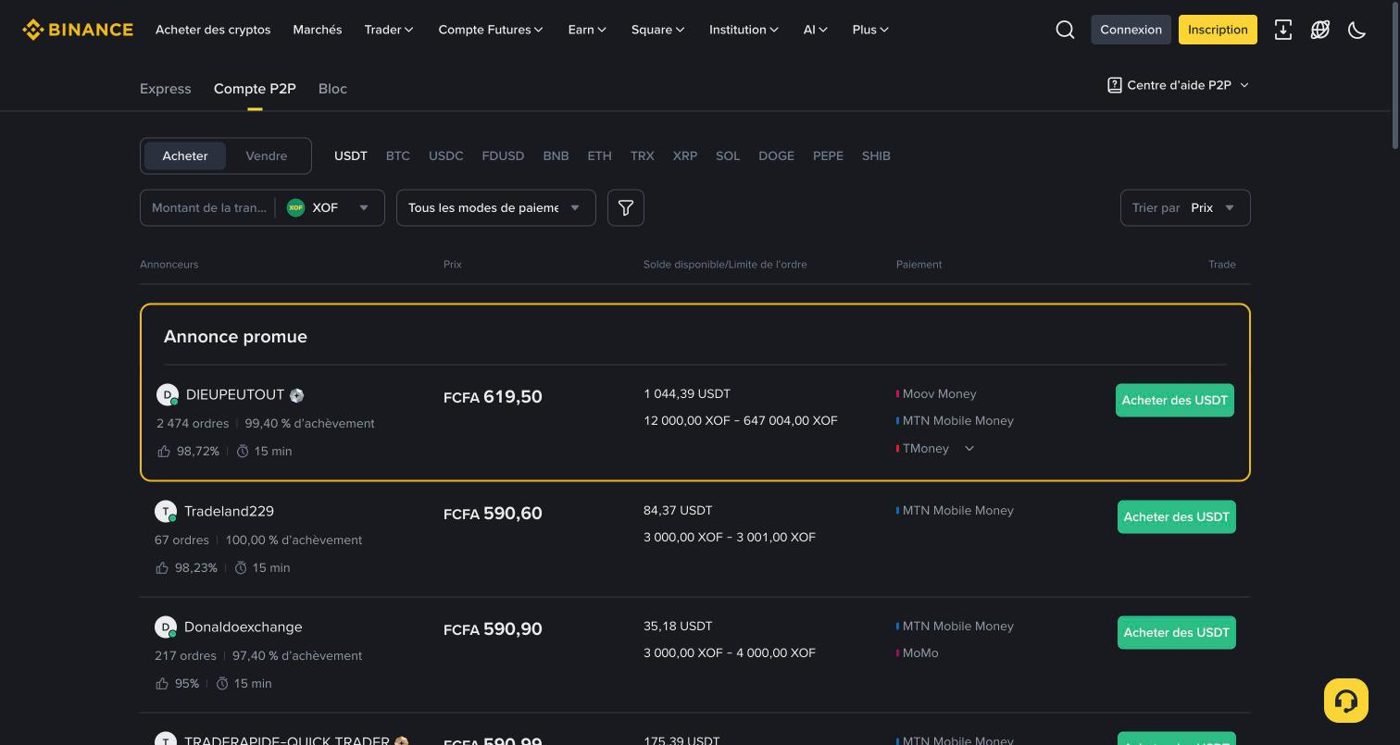The image size is (1400, 745).
Task: Click the Connexion button
Action: coord(1131,30)
